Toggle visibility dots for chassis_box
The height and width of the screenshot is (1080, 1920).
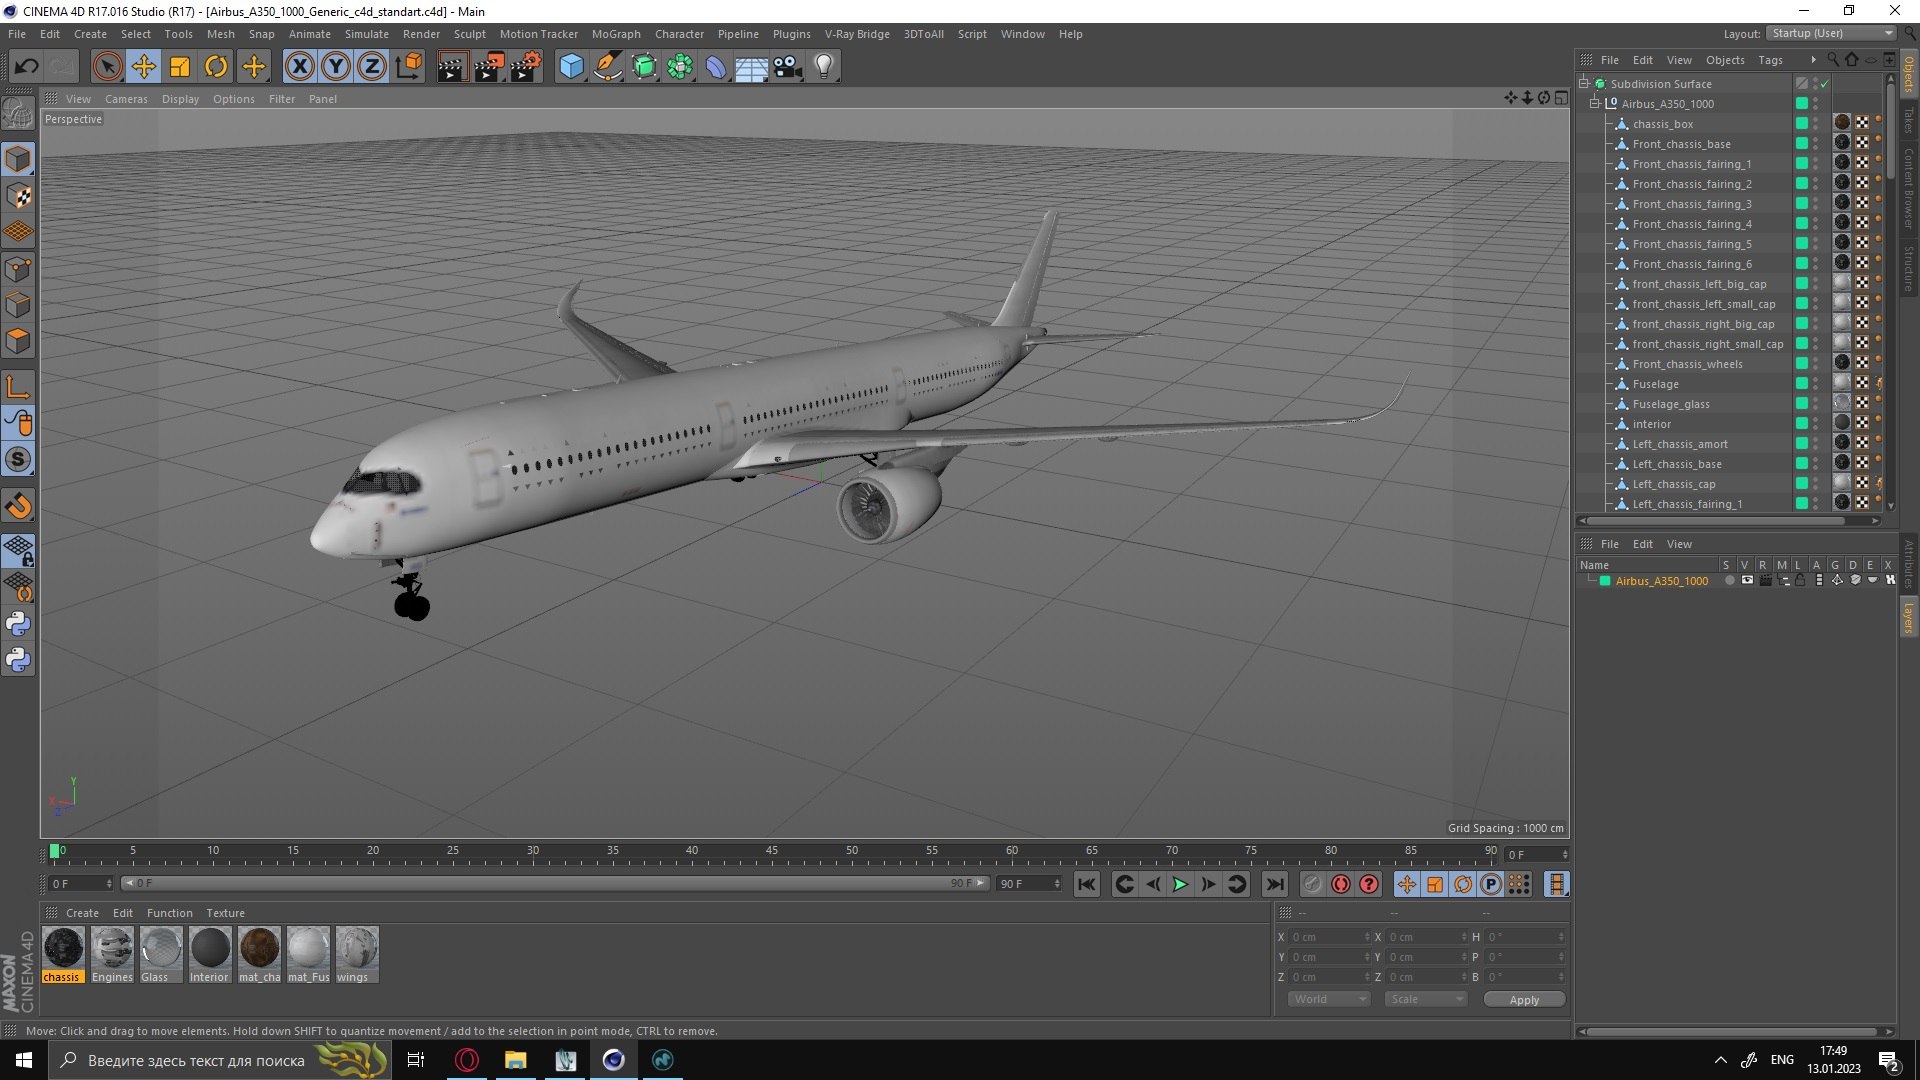coord(1816,124)
